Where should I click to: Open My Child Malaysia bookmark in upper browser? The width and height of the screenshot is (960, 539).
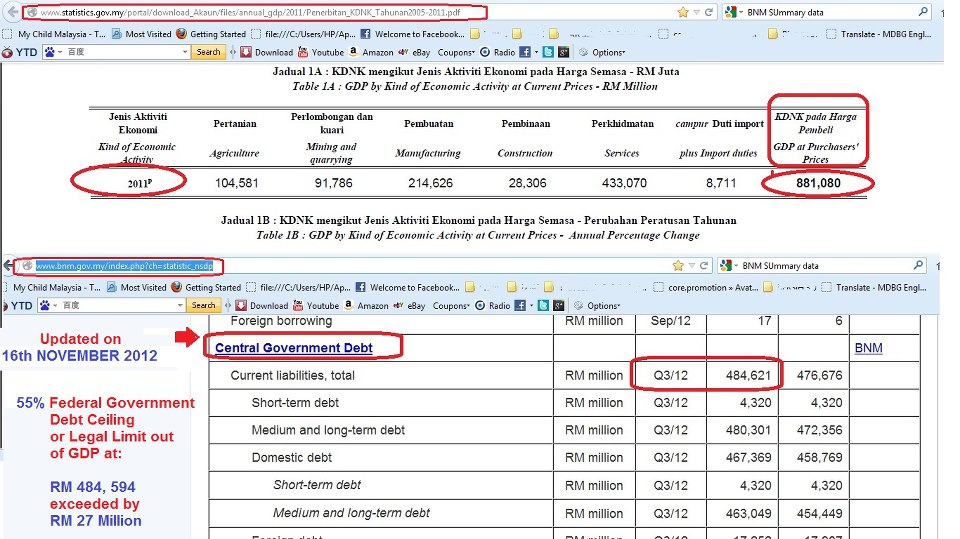(x=54, y=34)
